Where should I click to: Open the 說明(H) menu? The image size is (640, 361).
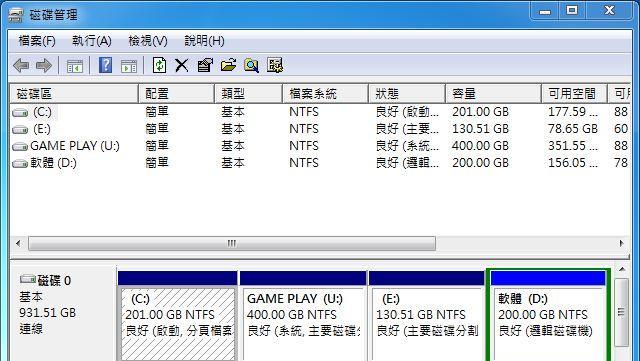tap(204, 41)
